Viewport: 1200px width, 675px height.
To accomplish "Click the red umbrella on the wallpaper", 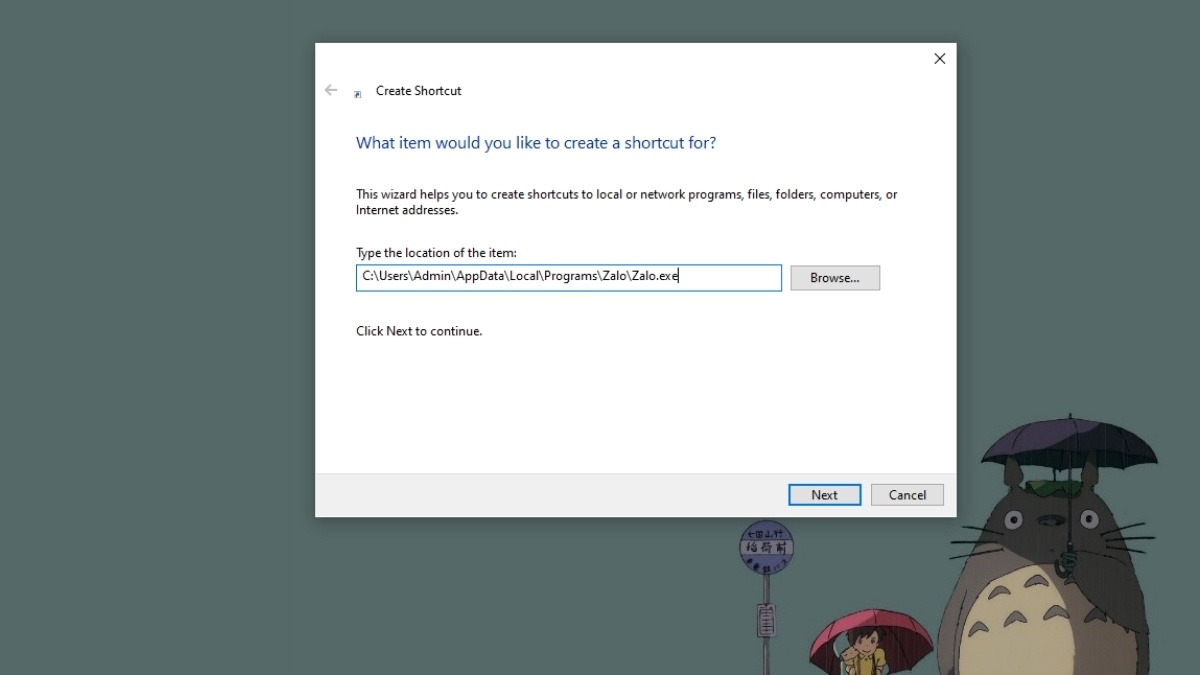I will point(870,628).
